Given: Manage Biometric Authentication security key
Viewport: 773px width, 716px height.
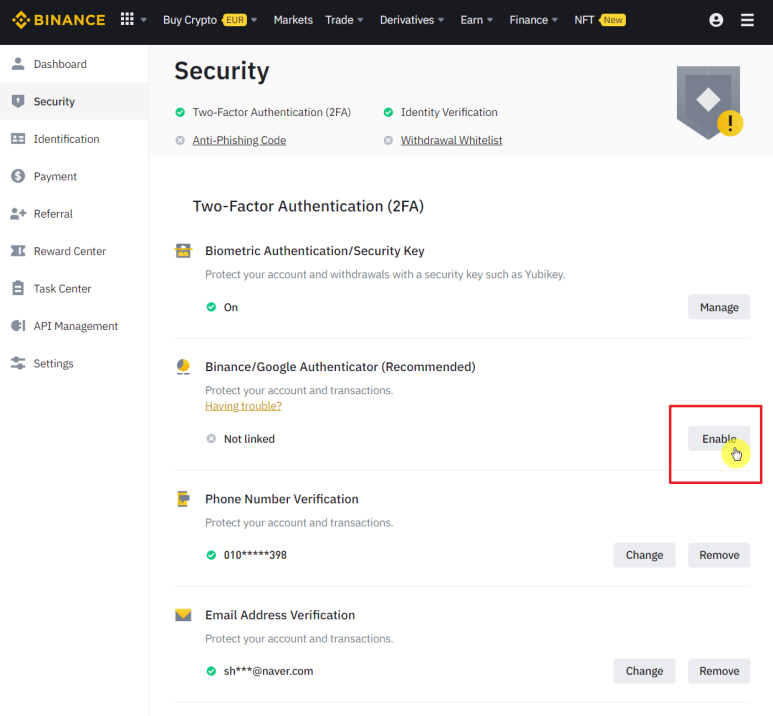Looking at the screenshot, I should pos(718,307).
